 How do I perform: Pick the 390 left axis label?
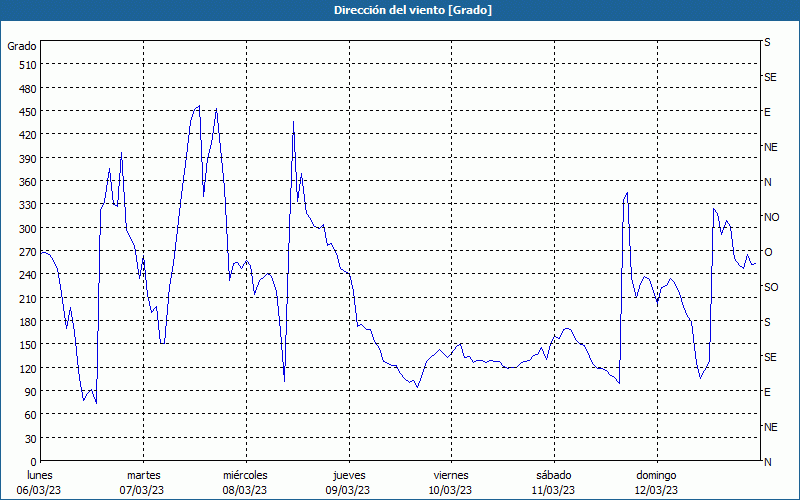pos(28,159)
